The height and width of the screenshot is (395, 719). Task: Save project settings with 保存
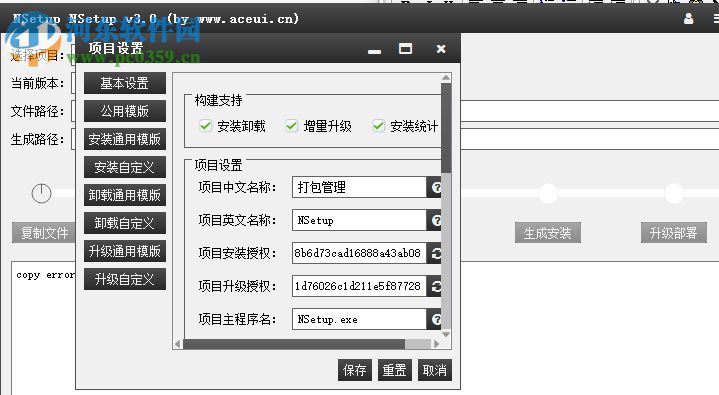pos(354,370)
